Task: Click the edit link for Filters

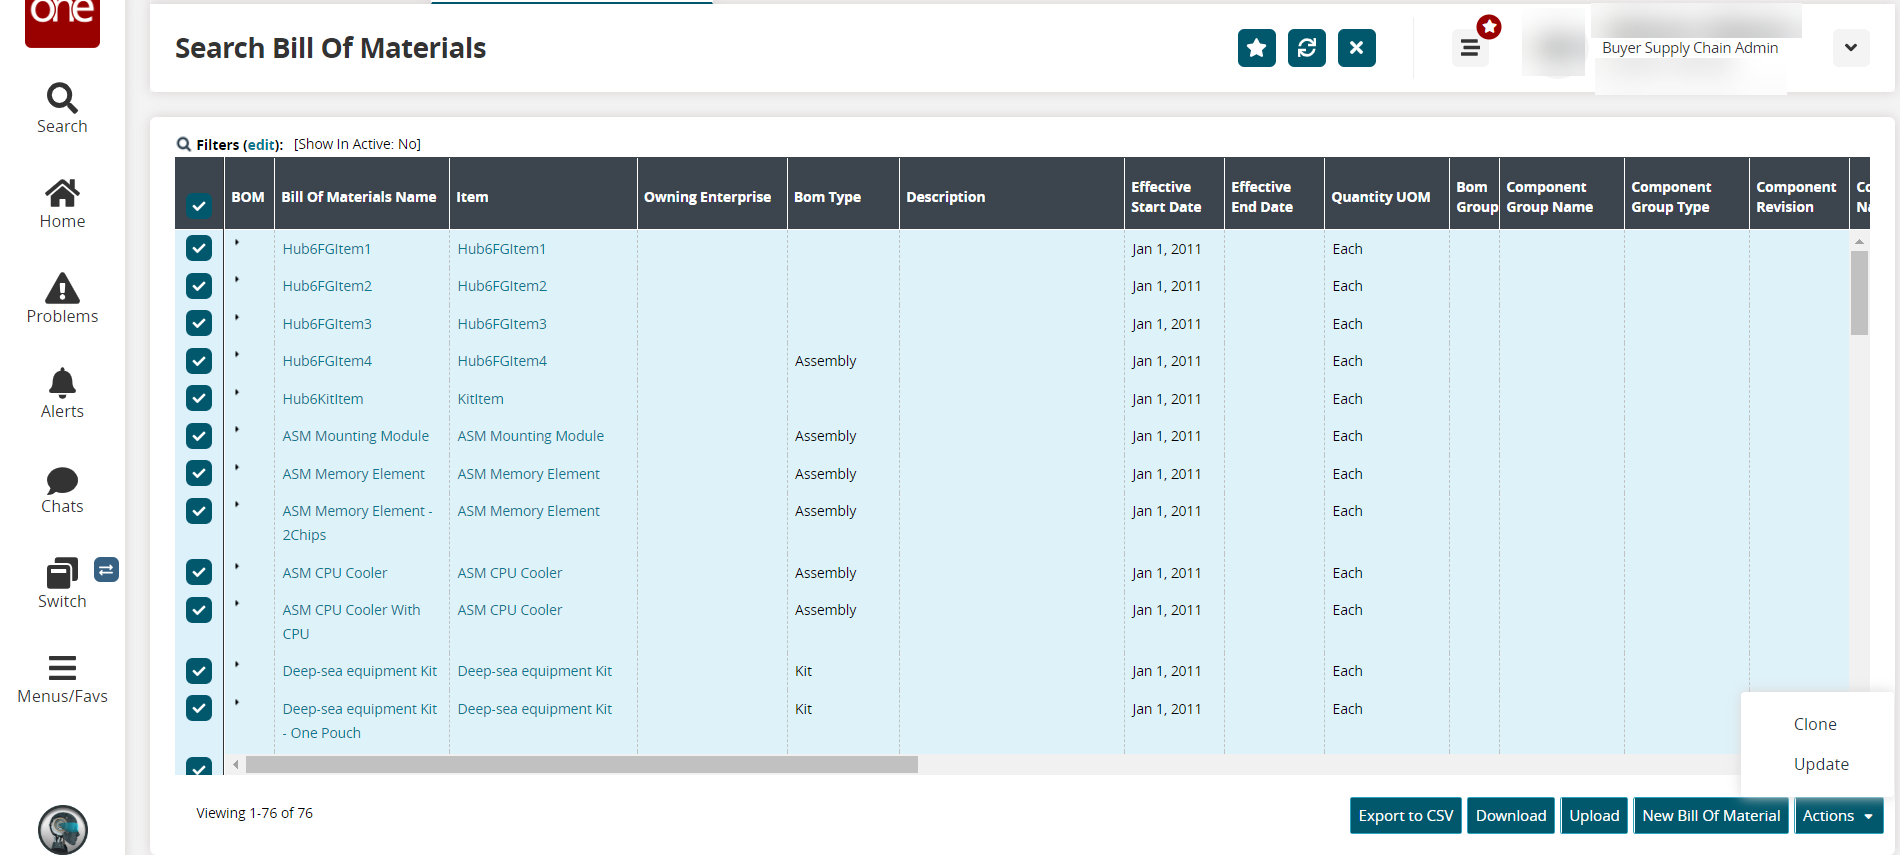Action: click(262, 145)
